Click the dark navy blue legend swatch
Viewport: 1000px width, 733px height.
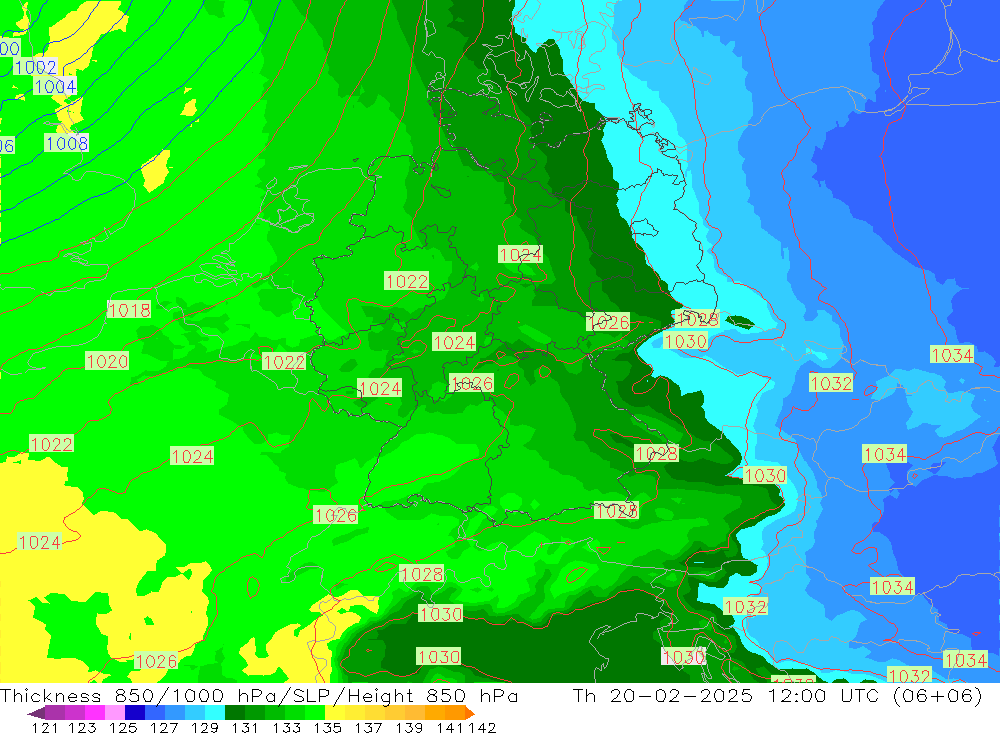tap(135, 712)
